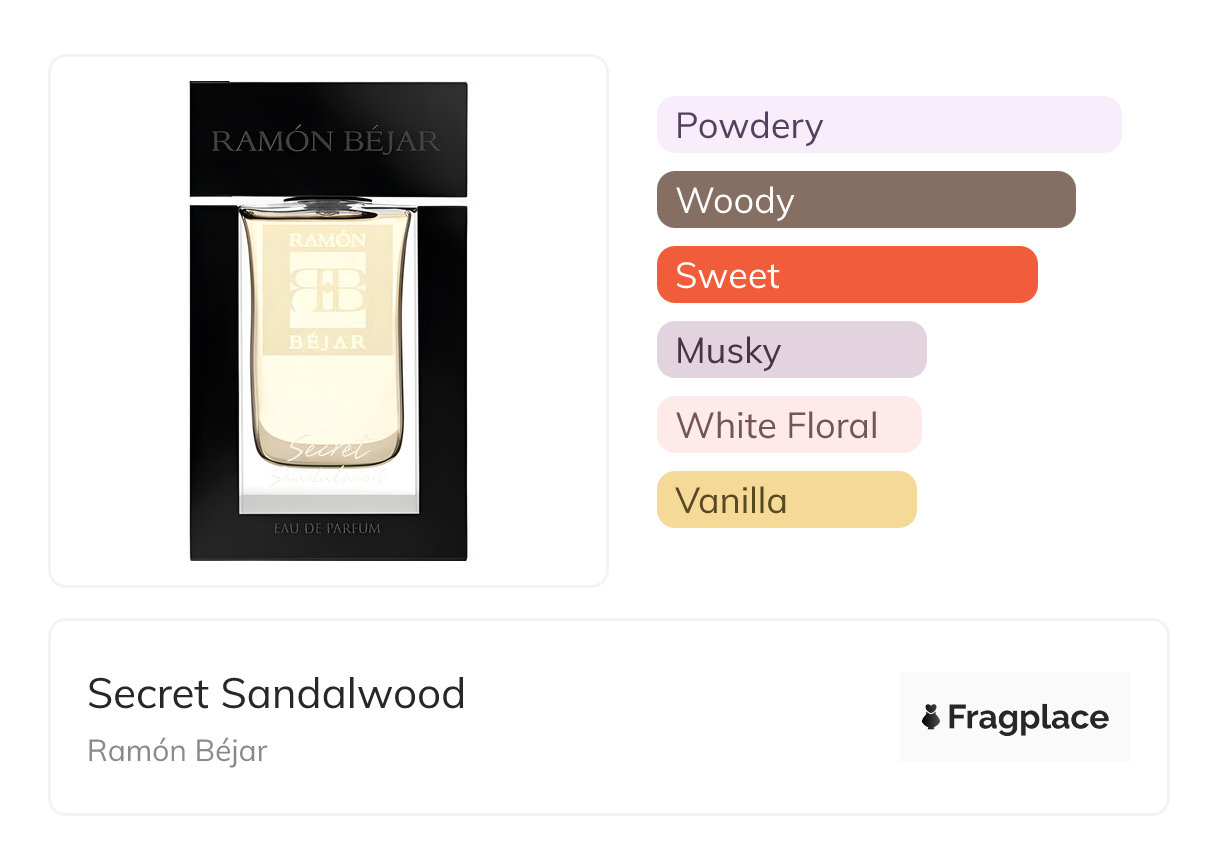Click the perfume bottle's silver neck
Screen dimensions: 1218x864
pyautogui.click(x=326, y=203)
